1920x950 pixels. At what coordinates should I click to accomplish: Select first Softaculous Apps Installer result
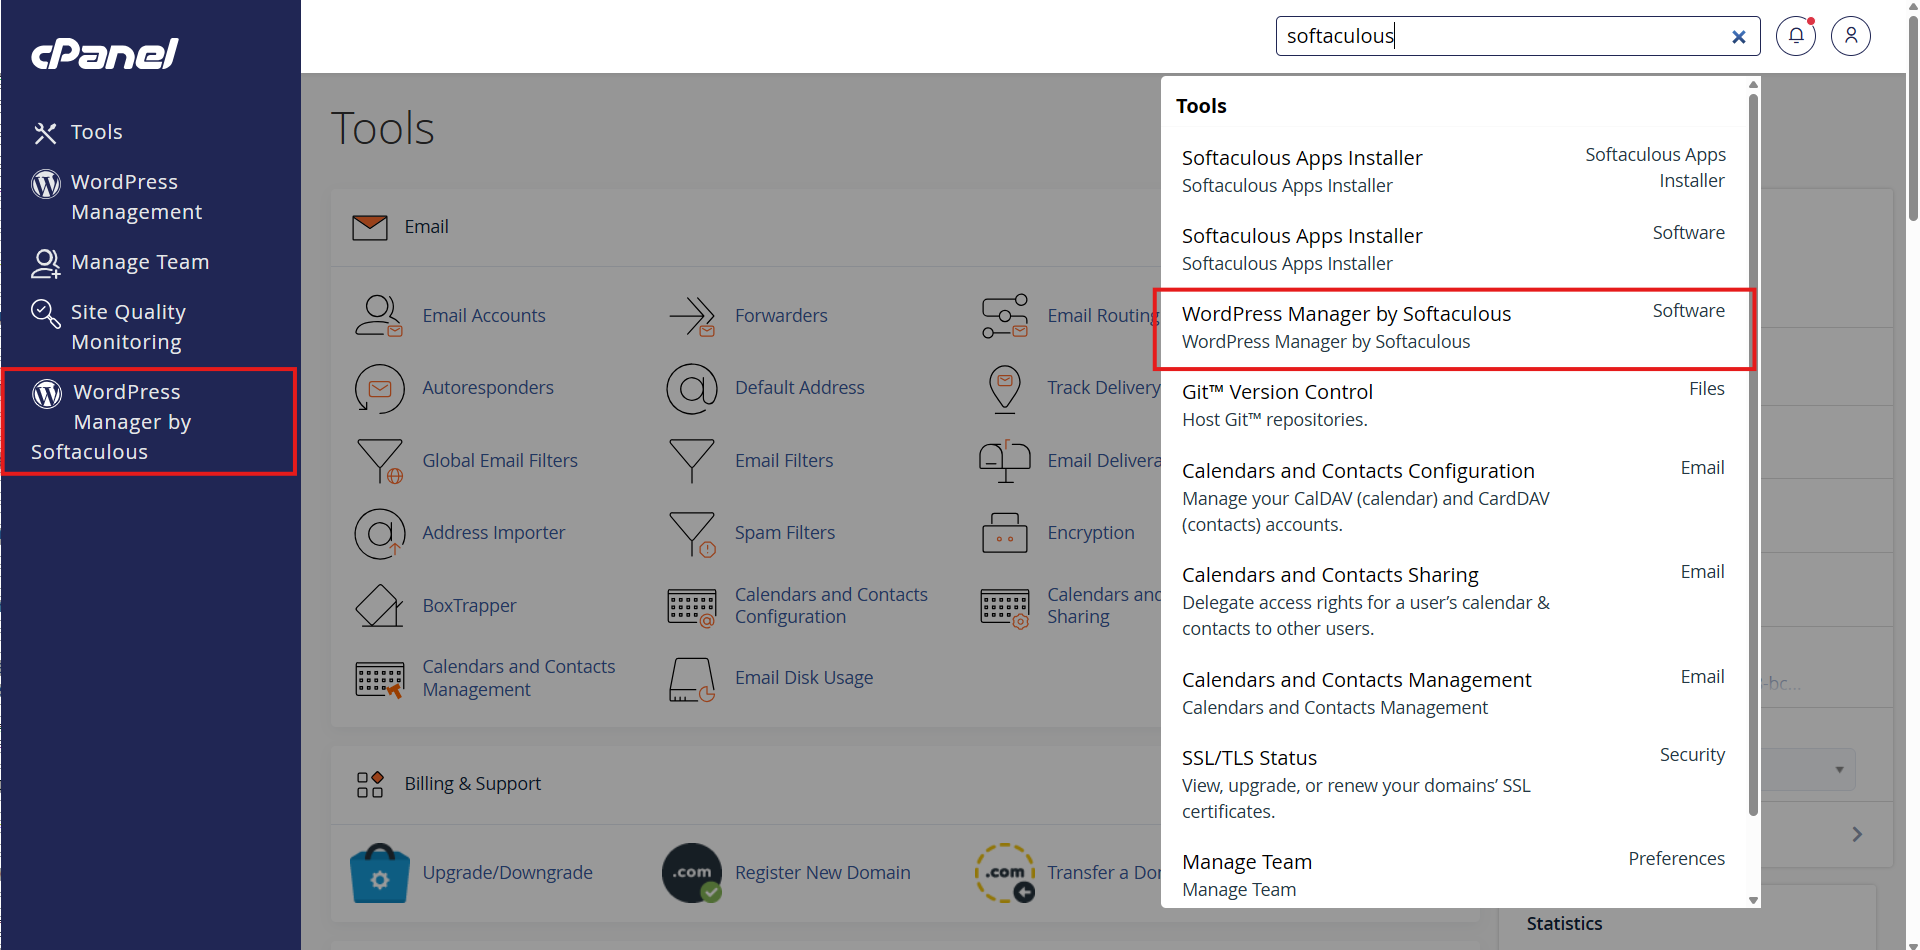pyautogui.click(x=1454, y=171)
